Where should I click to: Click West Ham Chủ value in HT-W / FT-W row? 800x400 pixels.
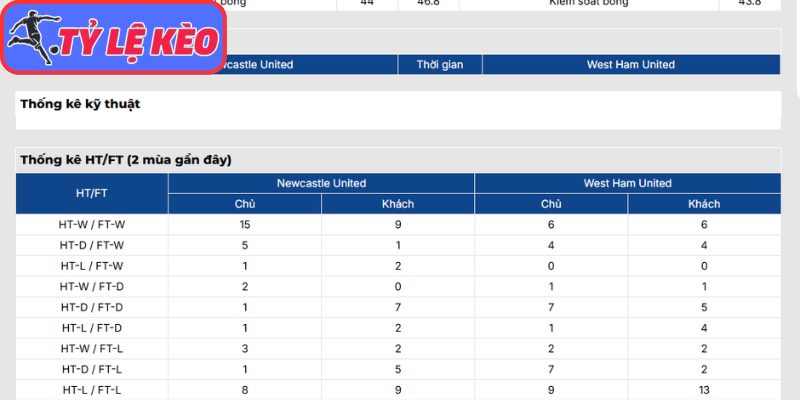[551, 224]
